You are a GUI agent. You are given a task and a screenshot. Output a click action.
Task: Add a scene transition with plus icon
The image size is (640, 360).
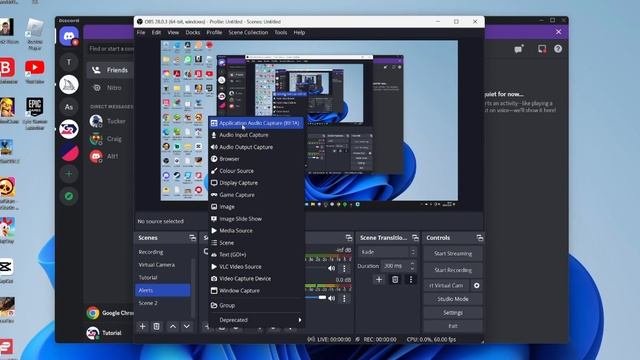click(x=379, y=280)
